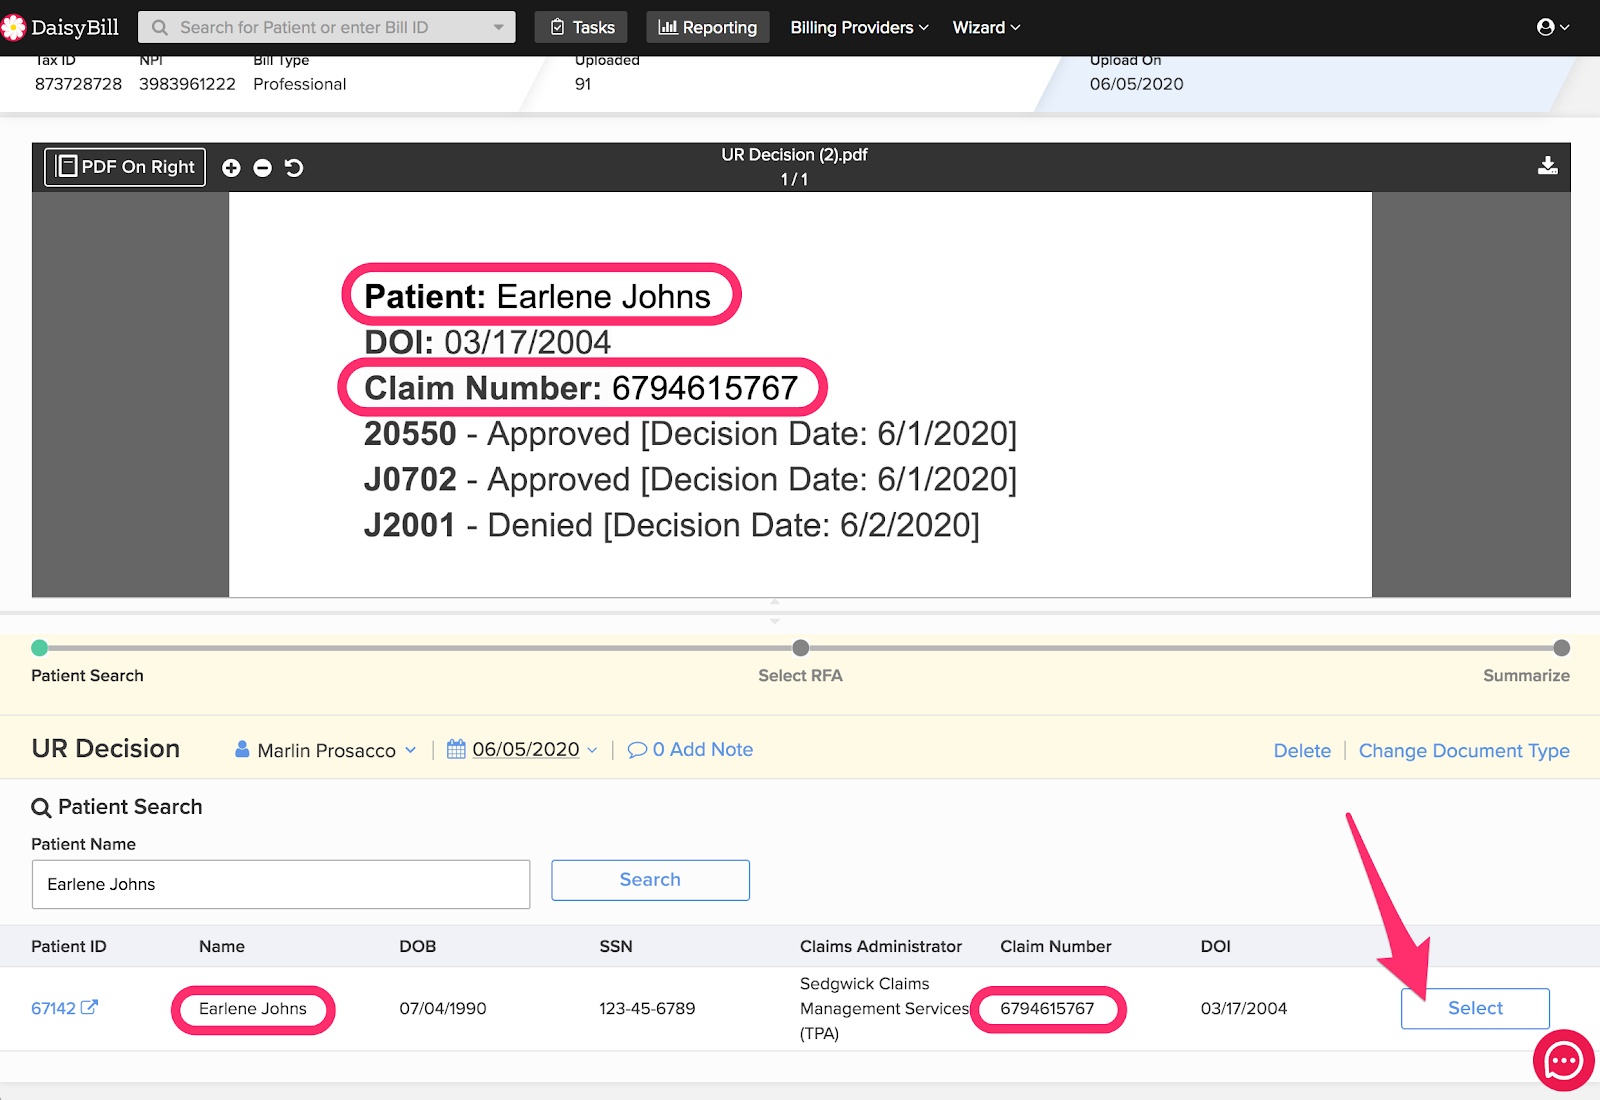The image size is (1600, 1100).
Task: Open patient ID 67142 link
Action: [x=64, y=1008]
